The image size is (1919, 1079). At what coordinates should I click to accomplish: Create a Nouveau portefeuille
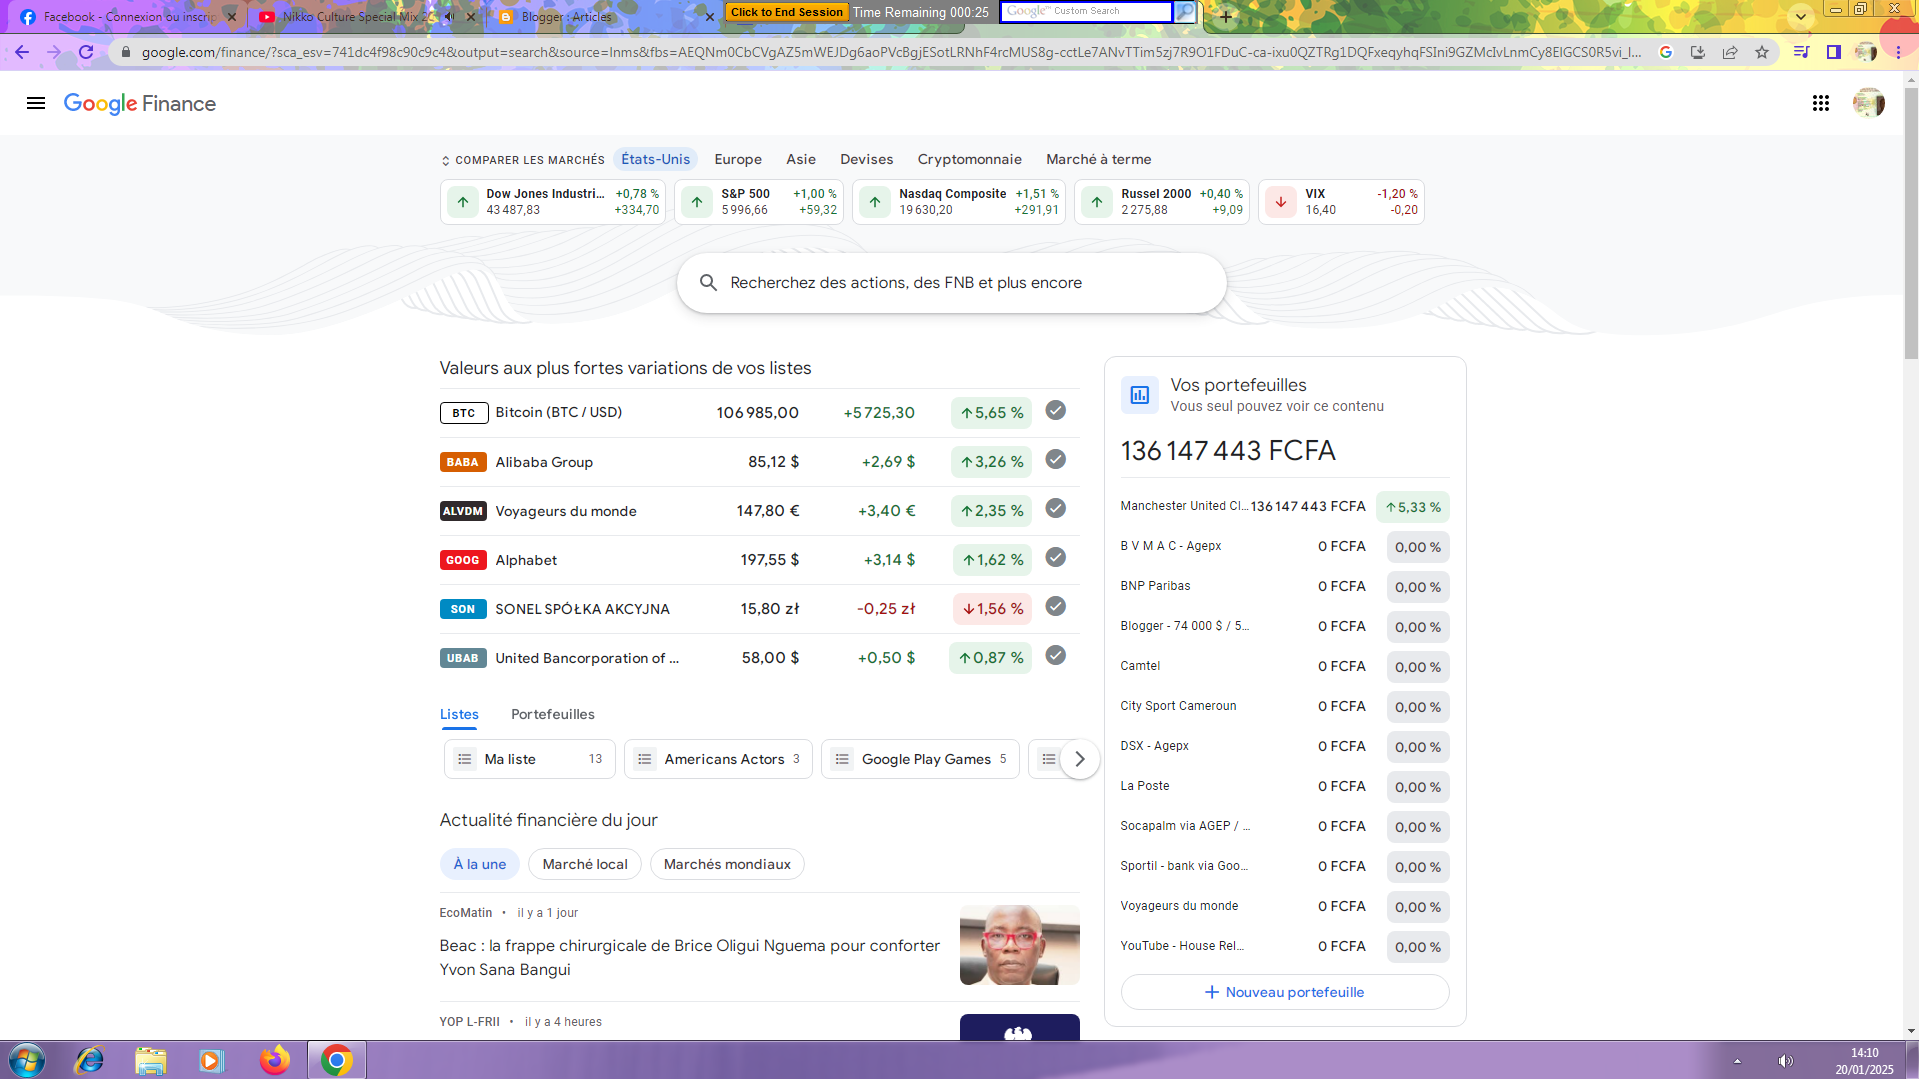pos(1284,992)
